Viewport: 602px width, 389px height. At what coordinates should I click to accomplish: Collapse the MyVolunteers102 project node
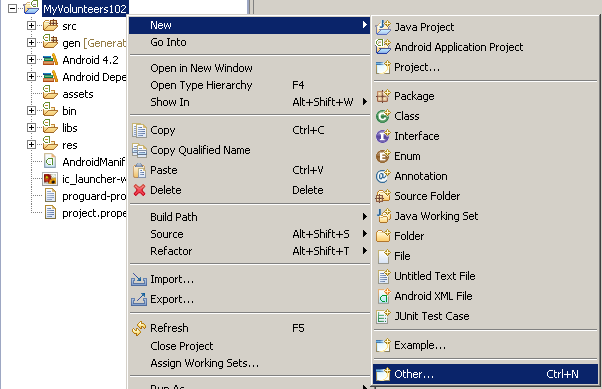click(x=12, y=8)
